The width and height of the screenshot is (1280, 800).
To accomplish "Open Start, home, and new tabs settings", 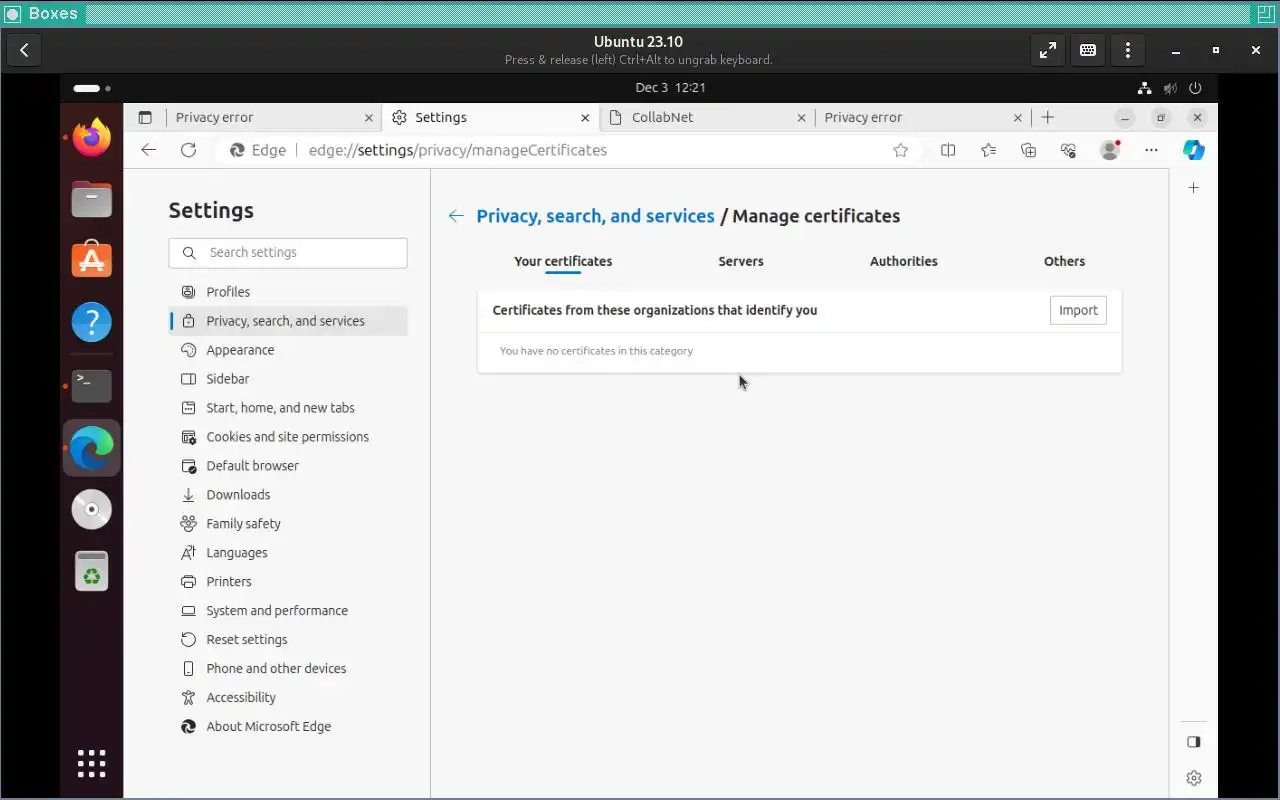I will click(288, 408).
